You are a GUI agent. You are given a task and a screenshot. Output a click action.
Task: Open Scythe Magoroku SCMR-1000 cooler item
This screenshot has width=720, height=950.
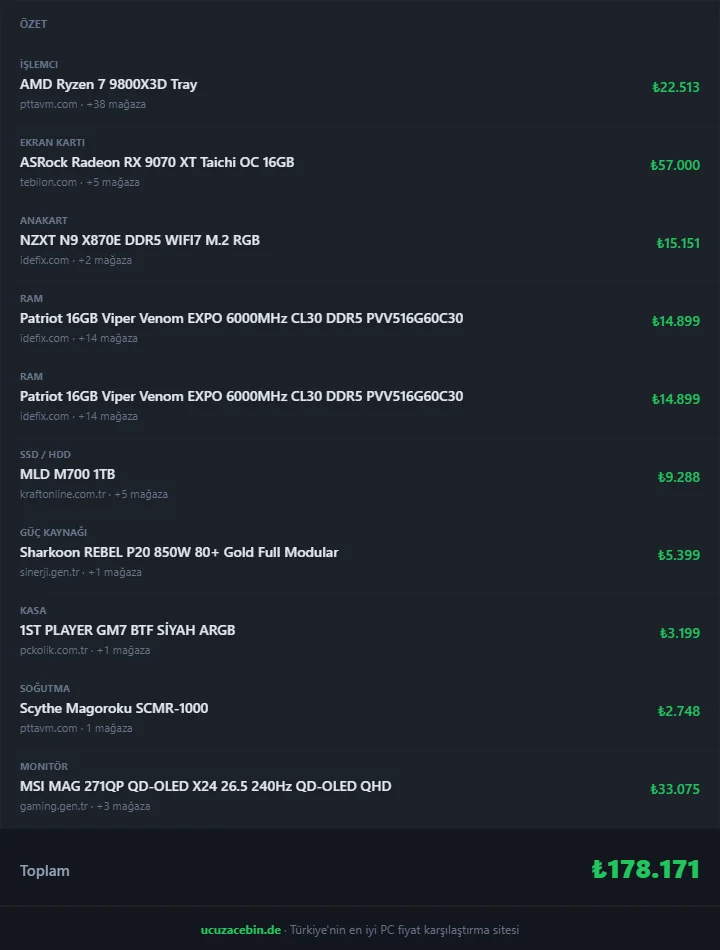tap(114, 708)
